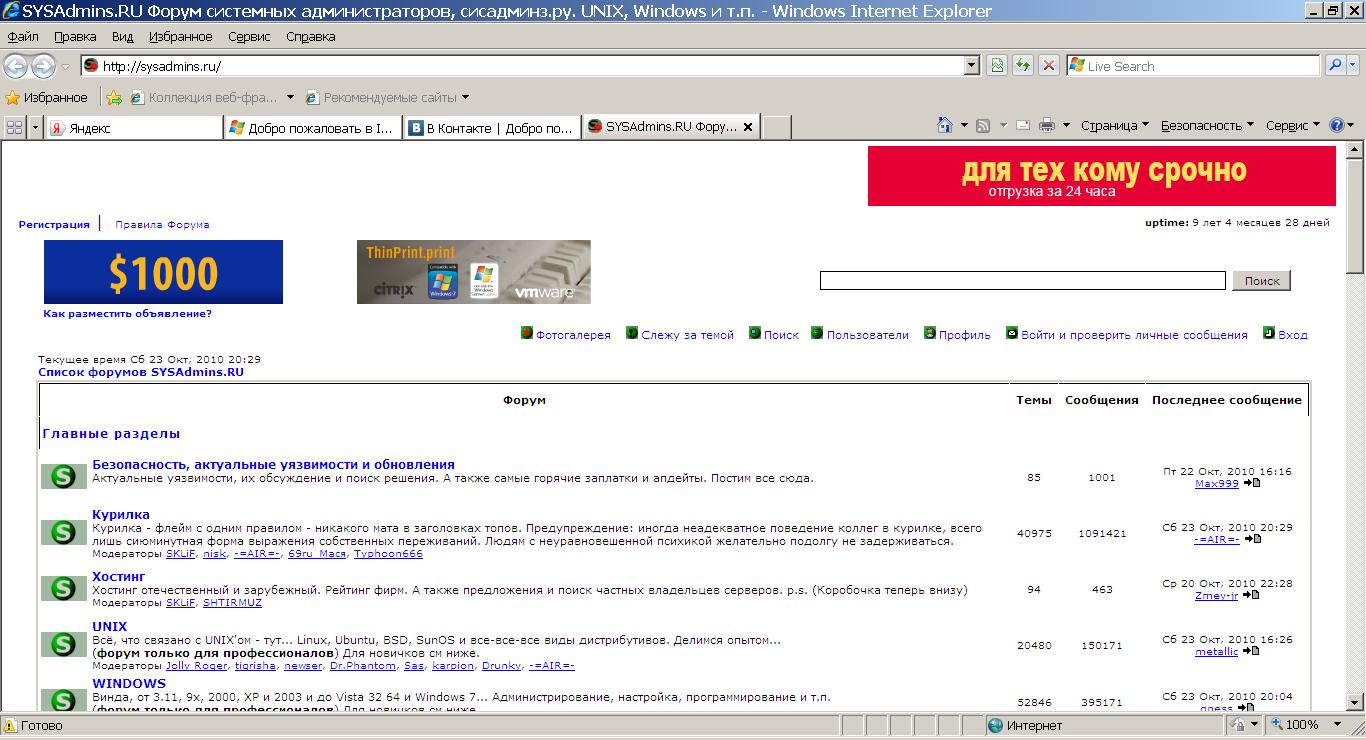Open moderator Jolly Roger profile link

(196, 665)
